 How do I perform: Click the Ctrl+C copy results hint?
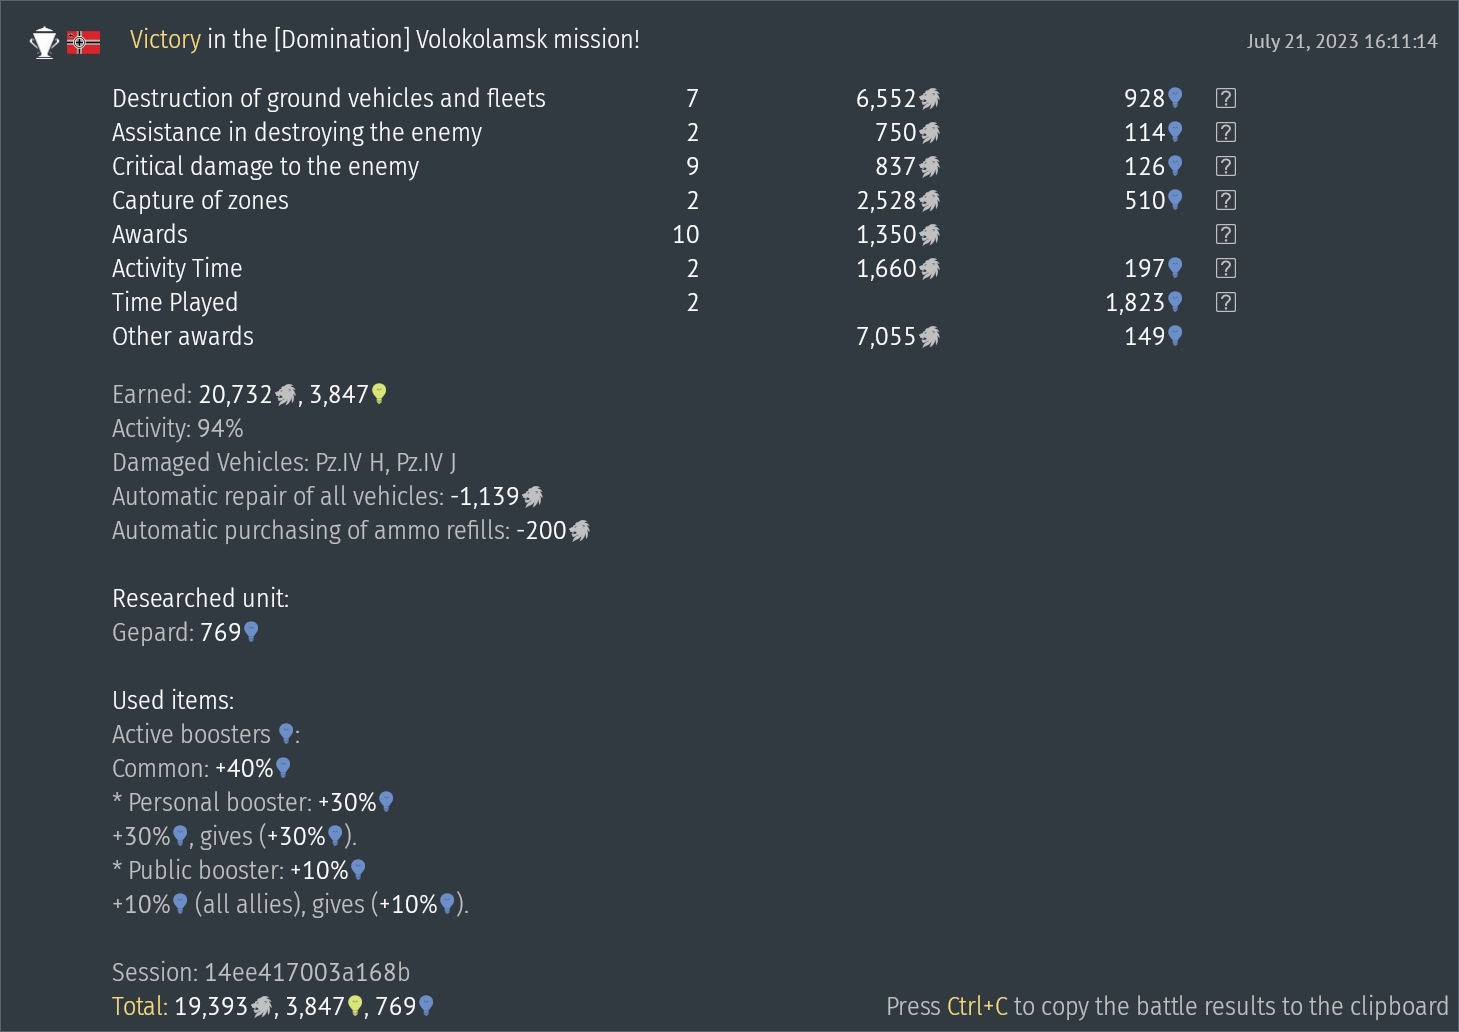(x=1166, y=1006)
